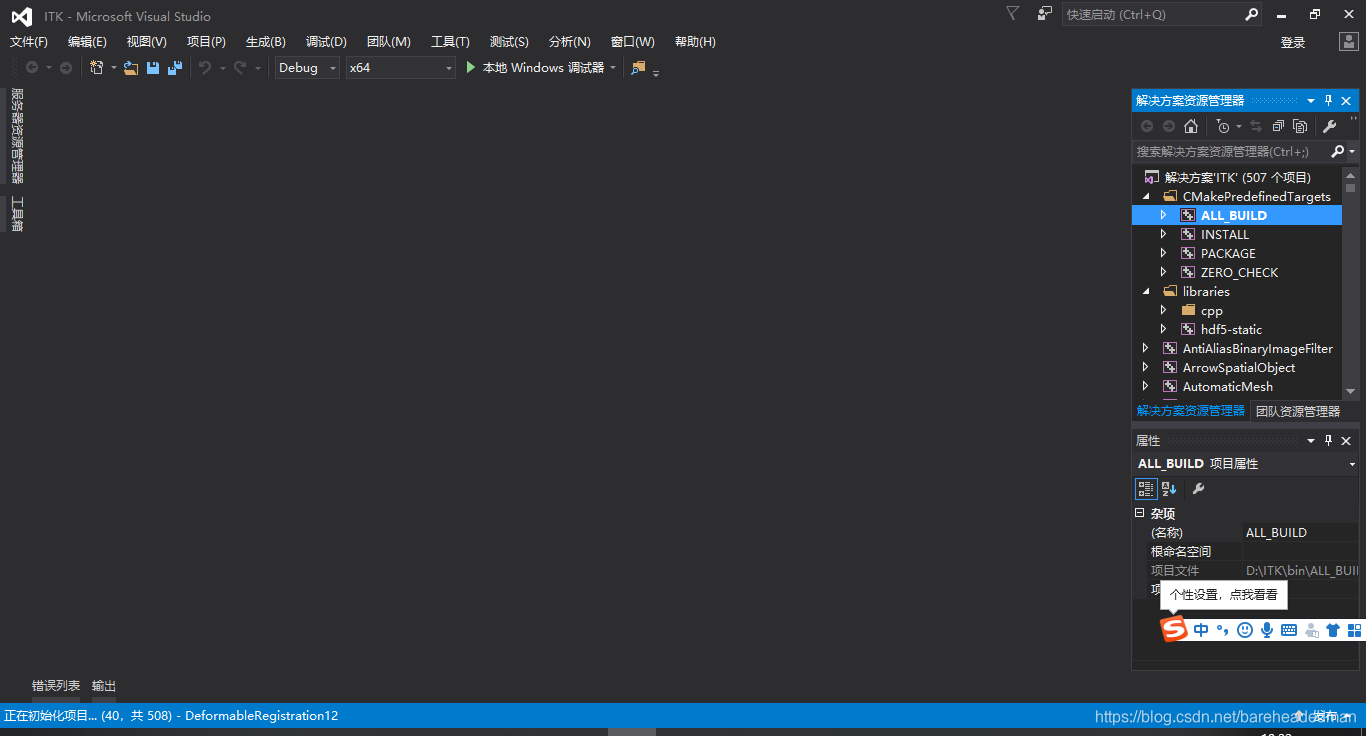Toggle auto-hide pin on 属性 panel
Viewport: 1366px width, 736px height.
[x=1329, y=441]
